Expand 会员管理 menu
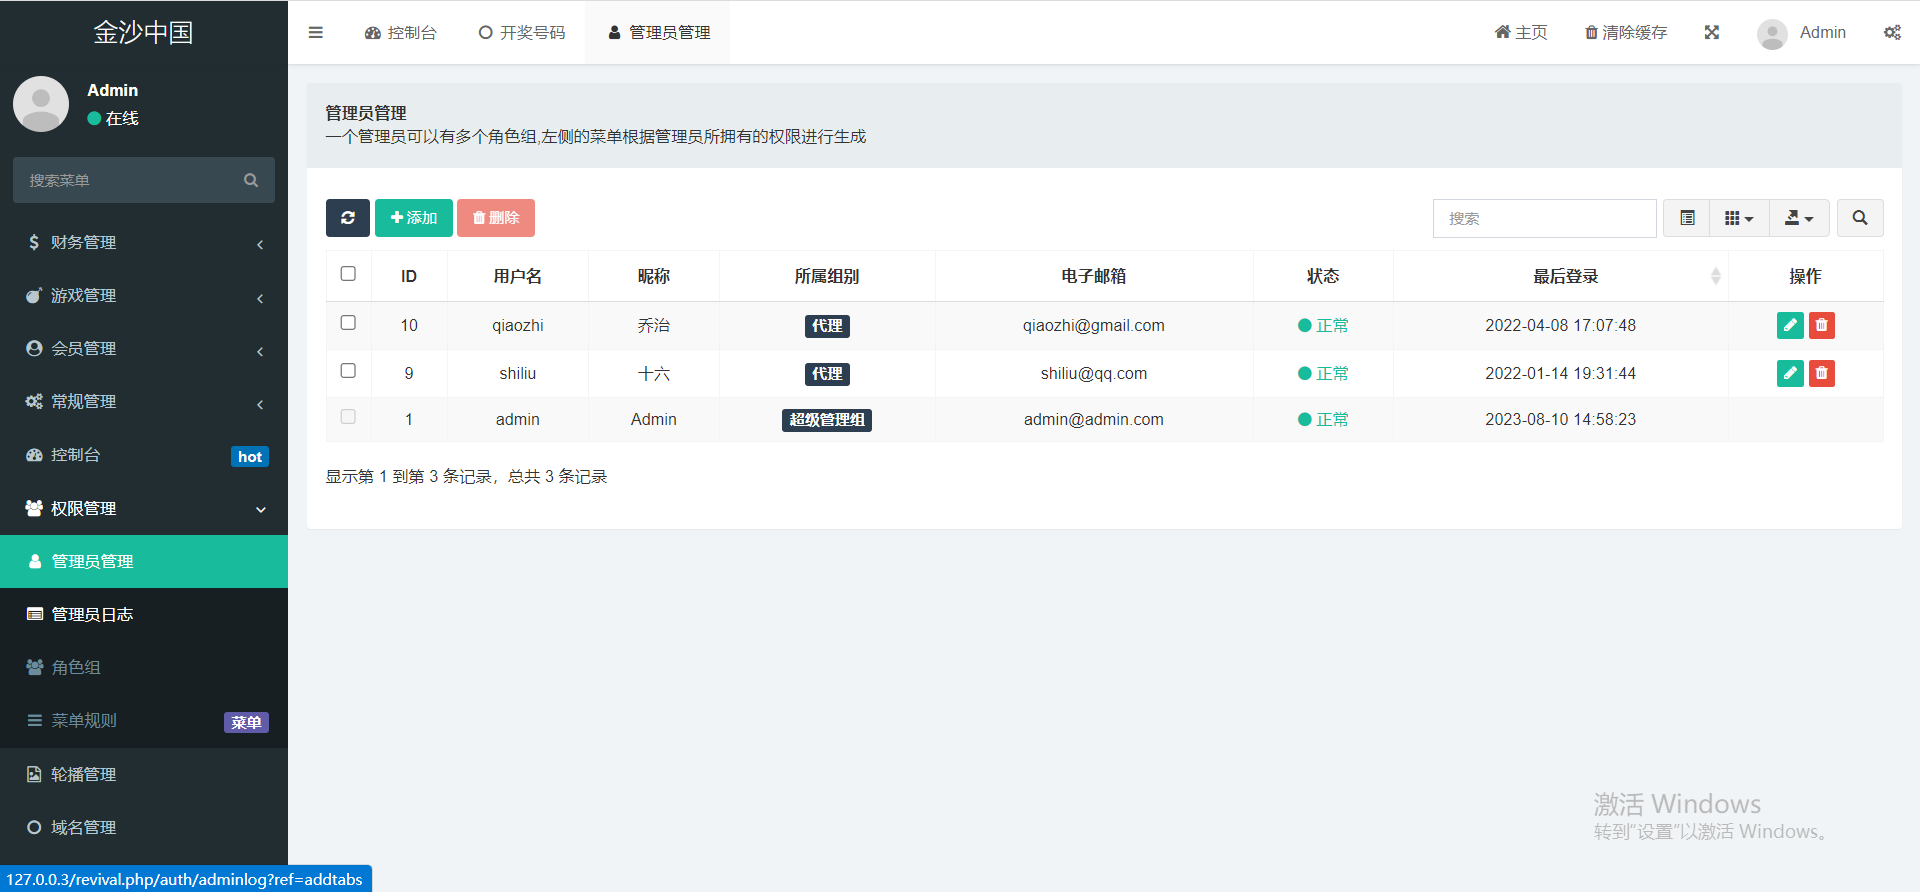 (144, 348)
